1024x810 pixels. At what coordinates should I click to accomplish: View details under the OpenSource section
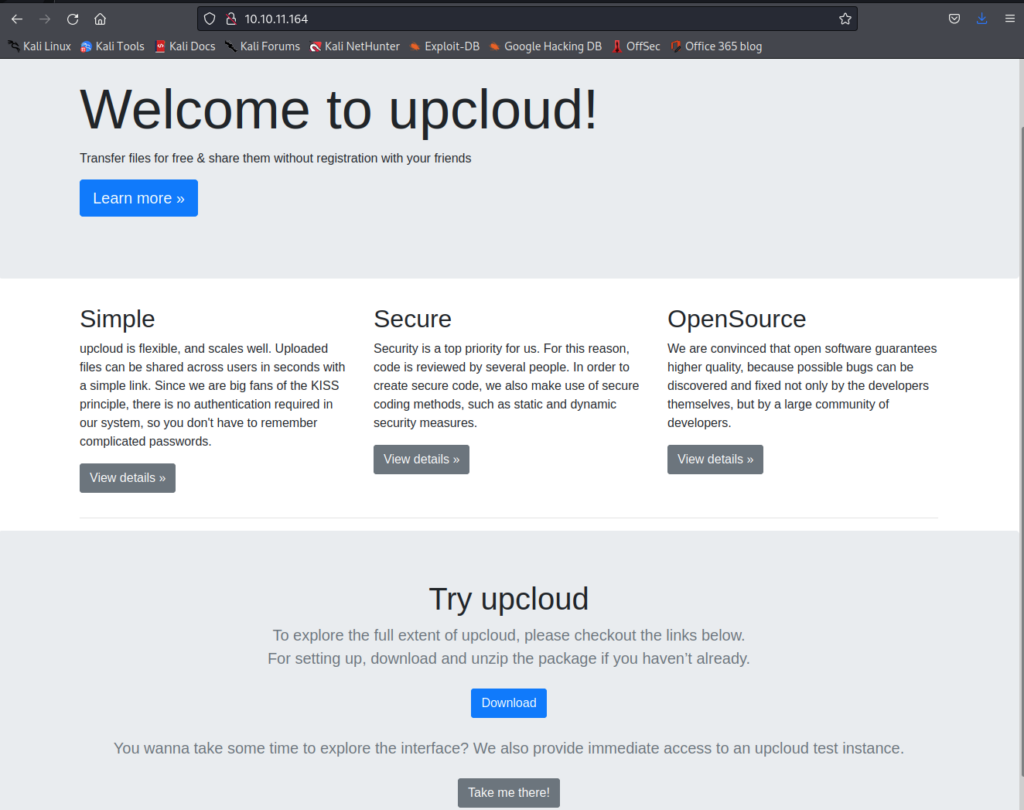[715, 459]
